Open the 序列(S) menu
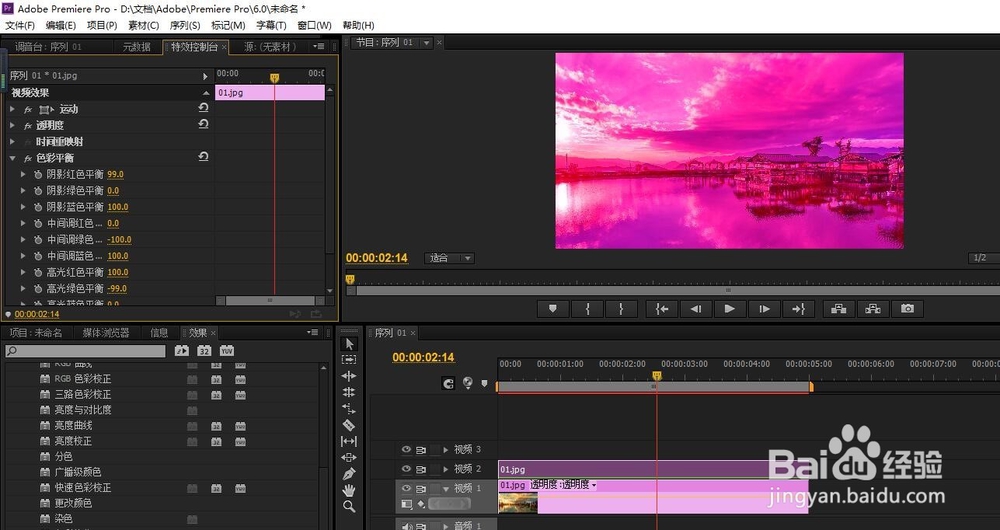 [x=185, y=26]
